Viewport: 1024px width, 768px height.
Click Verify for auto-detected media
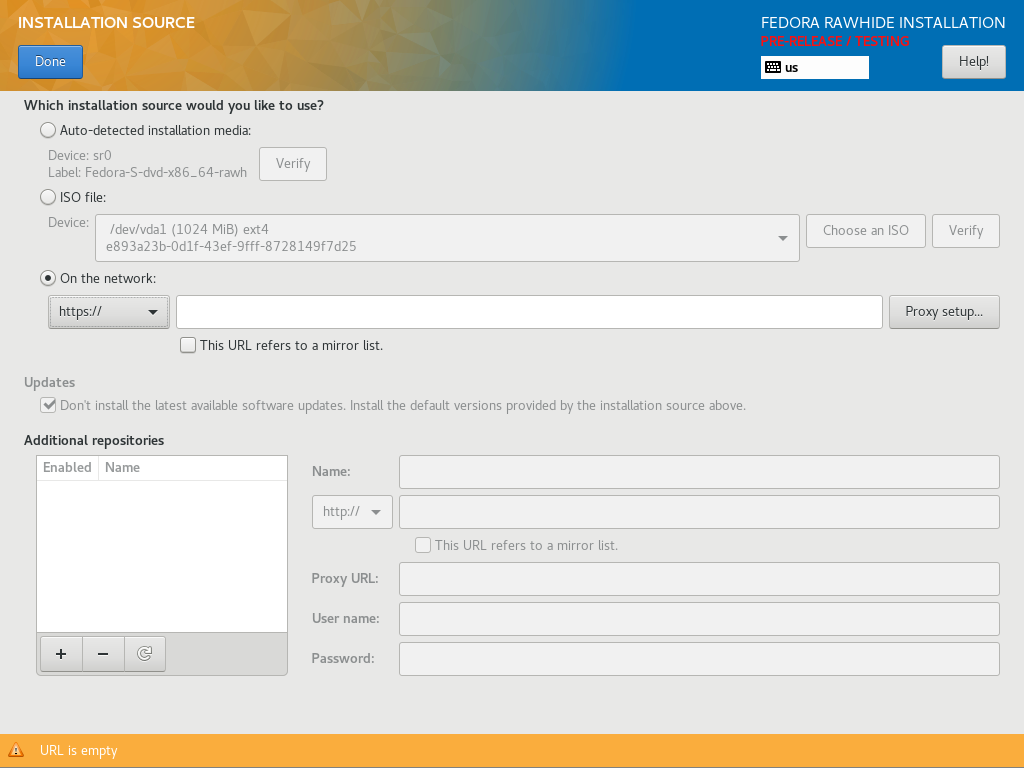click(x=293, y=163)
